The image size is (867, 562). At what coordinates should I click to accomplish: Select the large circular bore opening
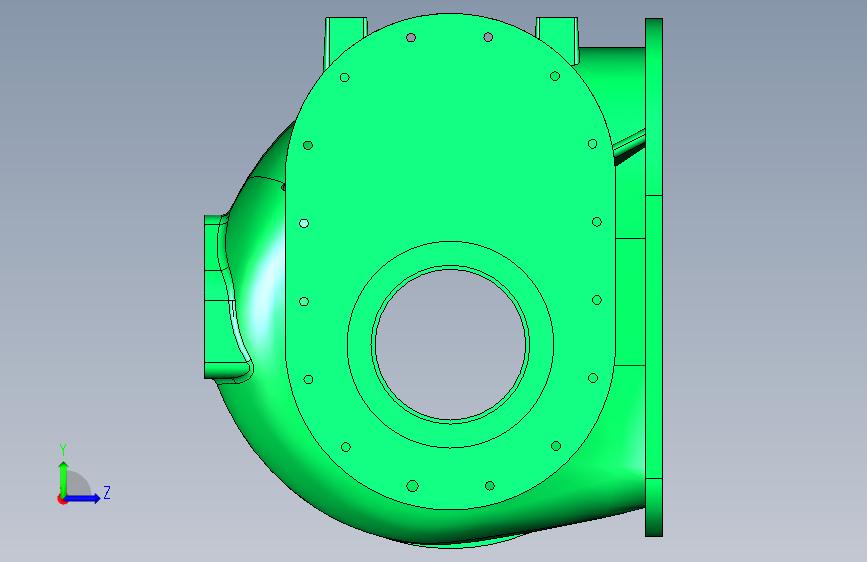[x=451, y=344]
